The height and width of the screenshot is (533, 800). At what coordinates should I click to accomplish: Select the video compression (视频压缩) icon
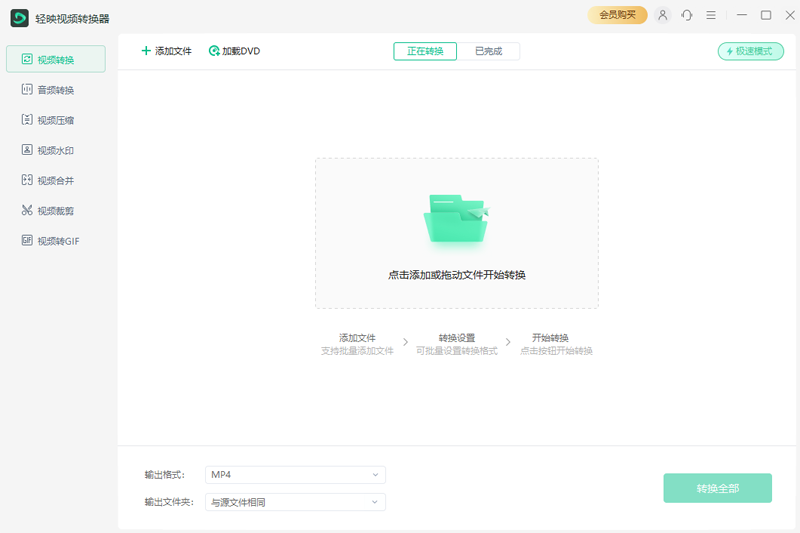27,120
